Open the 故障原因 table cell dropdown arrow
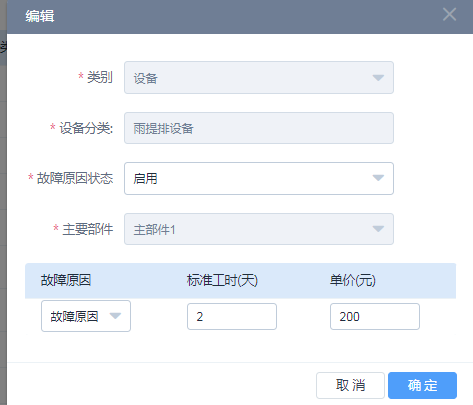The image size is (473, 405). [x=115, y=316]
